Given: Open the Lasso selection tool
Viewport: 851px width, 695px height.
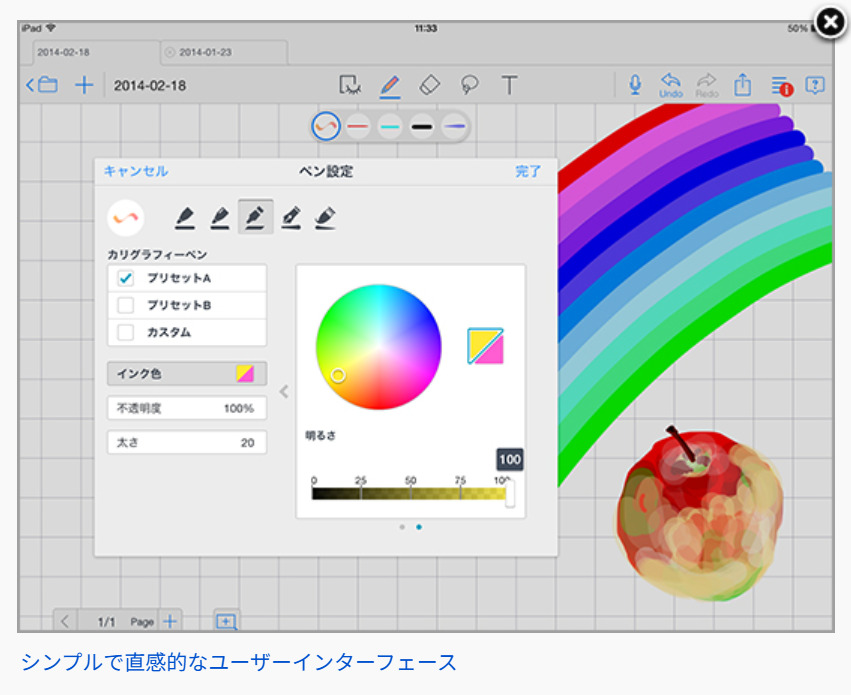Looking at the screenshot, I should tap(470, 85).
